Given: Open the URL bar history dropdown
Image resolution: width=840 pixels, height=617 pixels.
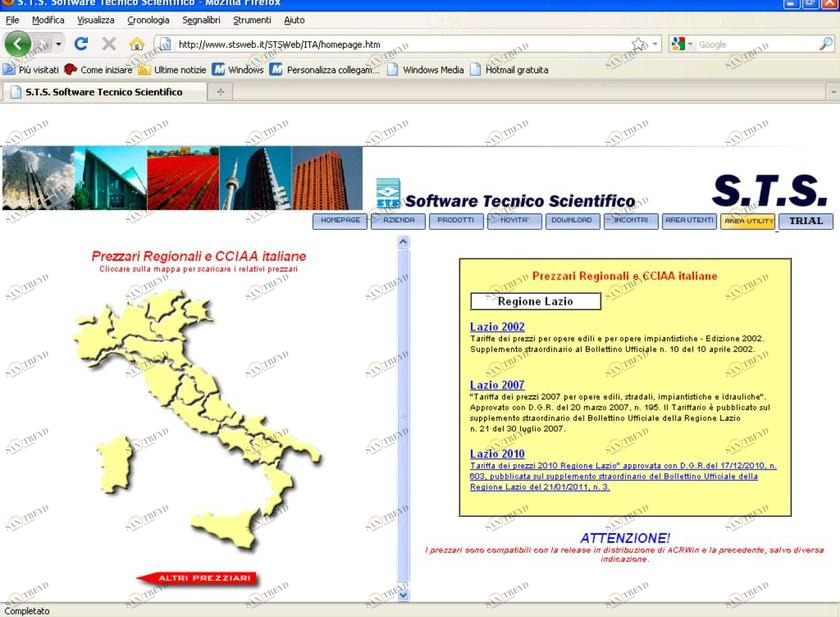Looking at the screenshot, I should tap(655, 44).
